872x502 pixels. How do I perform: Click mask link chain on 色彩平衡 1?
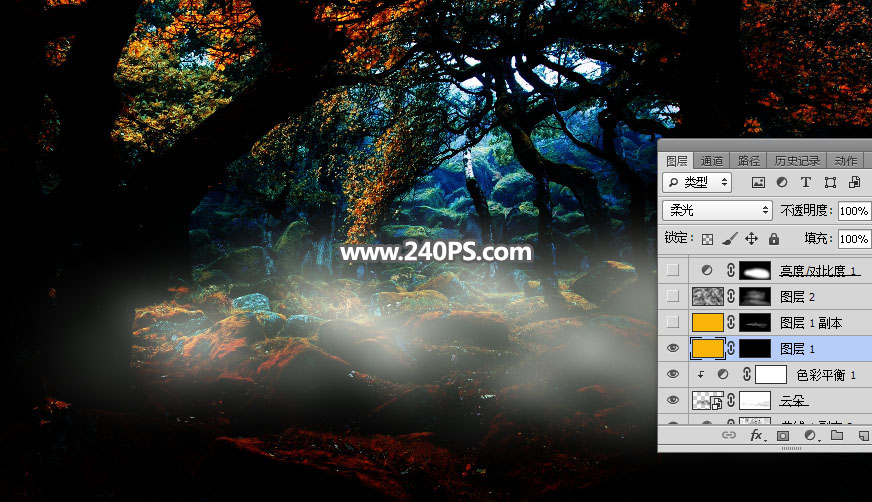click(747, 375)
